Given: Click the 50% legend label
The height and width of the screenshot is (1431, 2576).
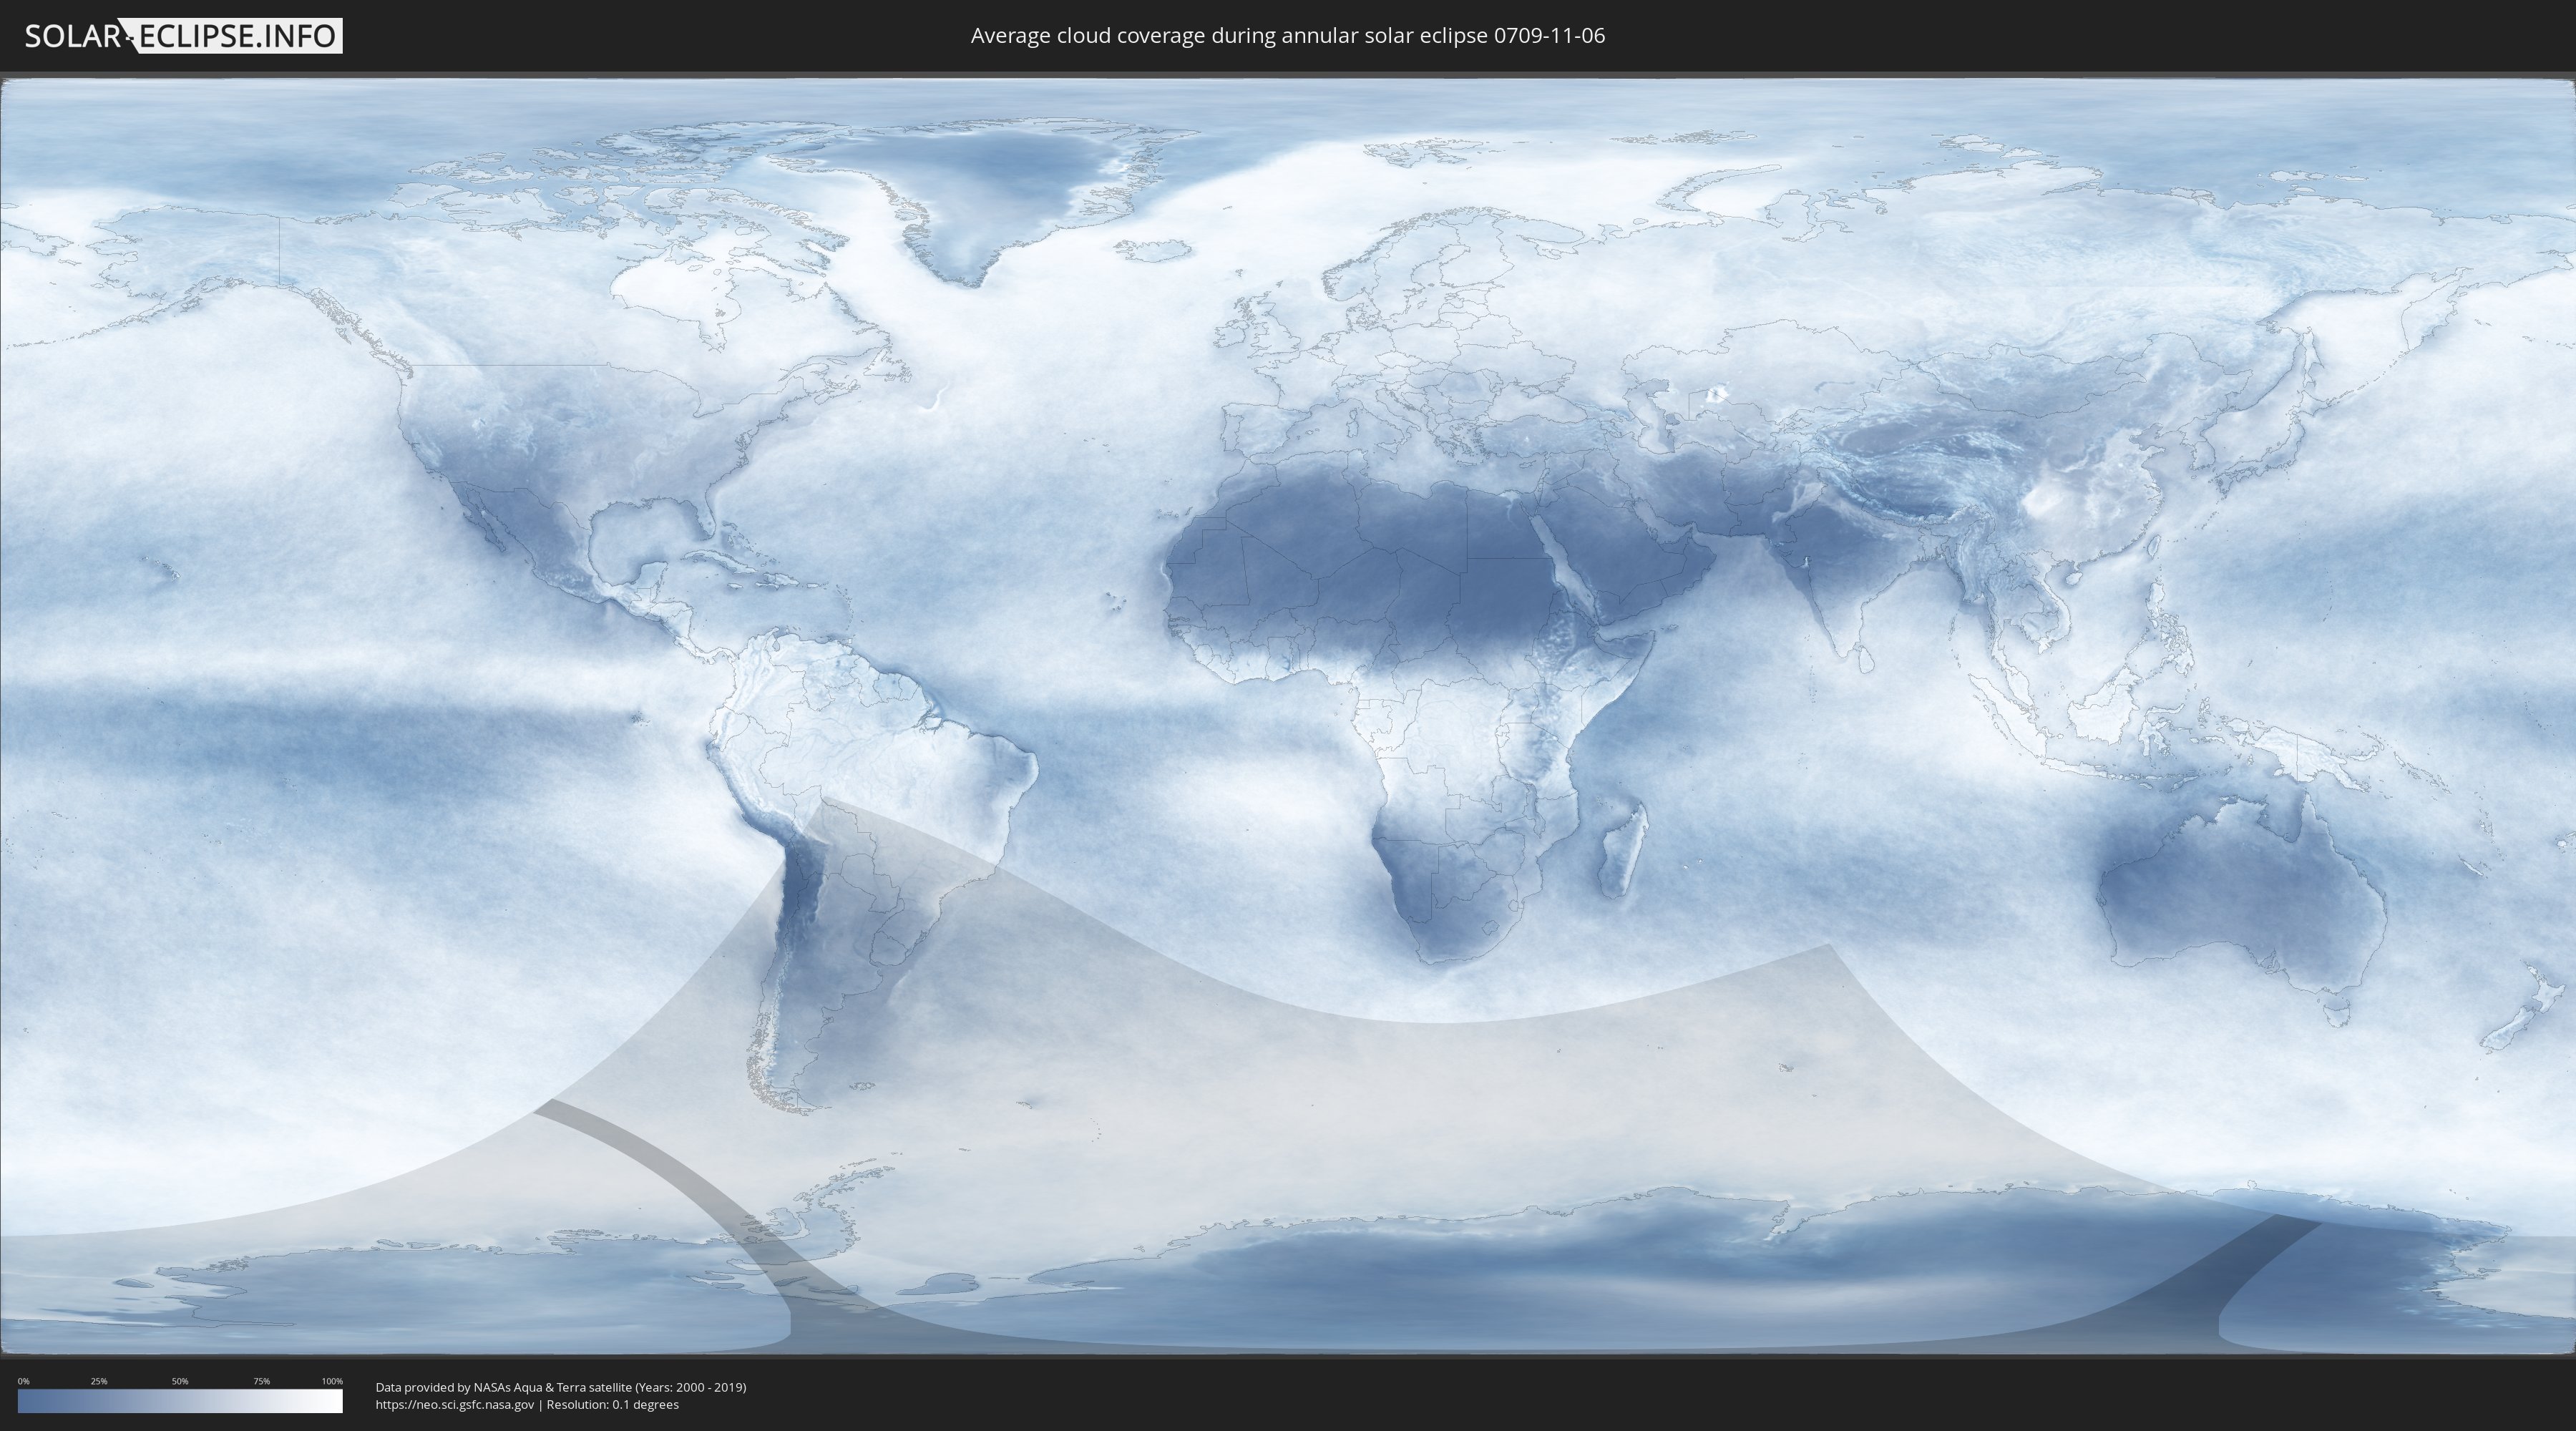Looking at the screenshot, I should click(x=180, y=1381).
